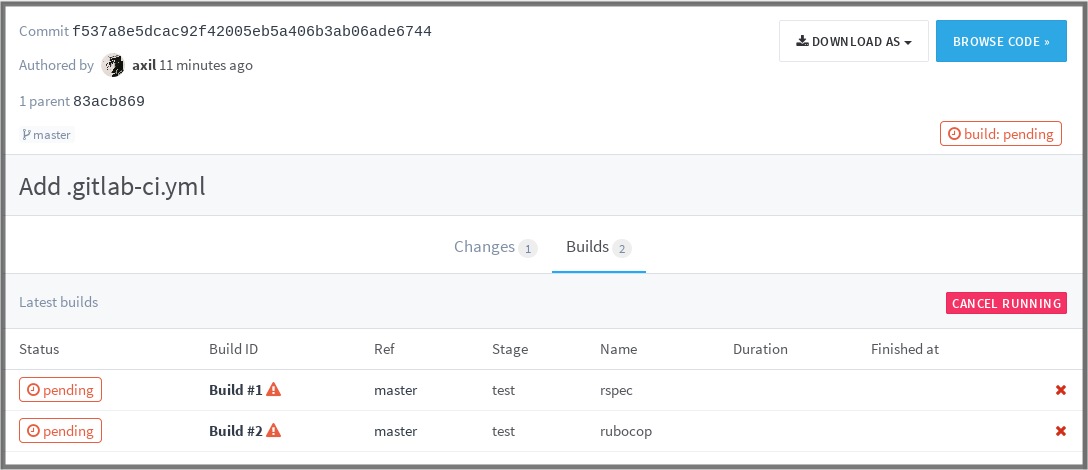Open the Download As dropdown

coord(854,42)
